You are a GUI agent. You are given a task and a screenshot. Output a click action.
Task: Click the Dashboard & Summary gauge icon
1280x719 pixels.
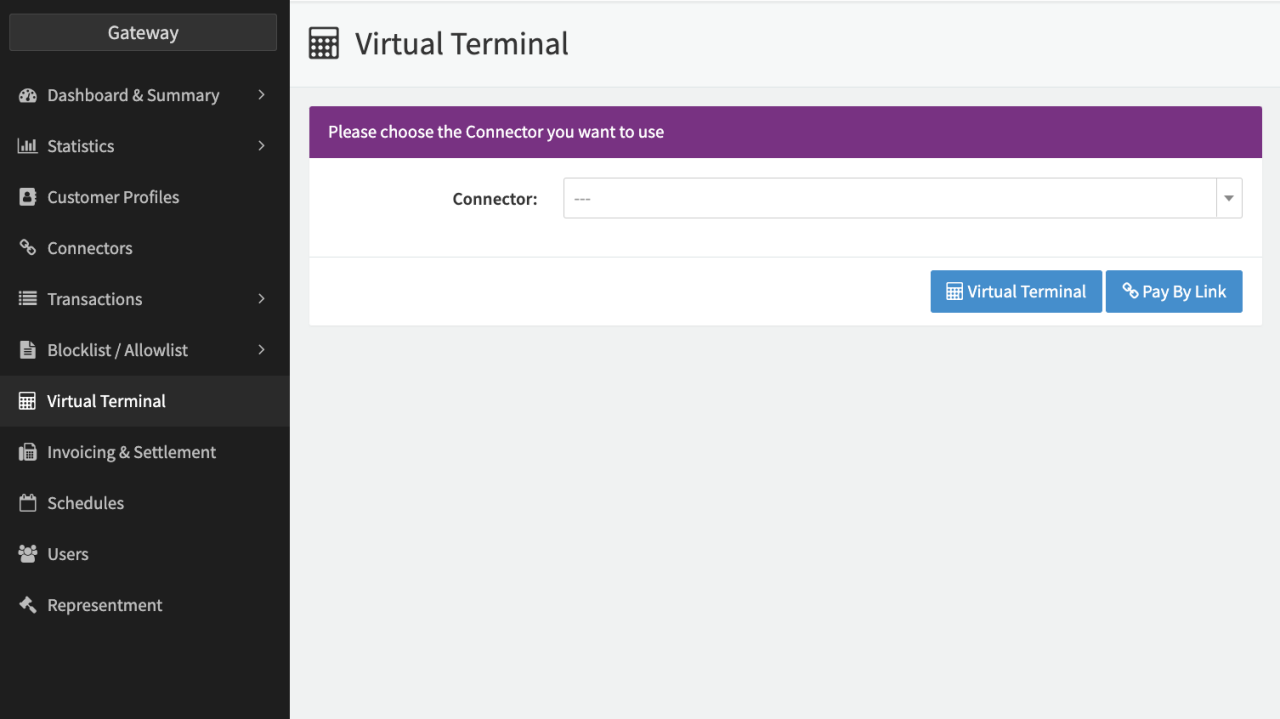(28, 96)
